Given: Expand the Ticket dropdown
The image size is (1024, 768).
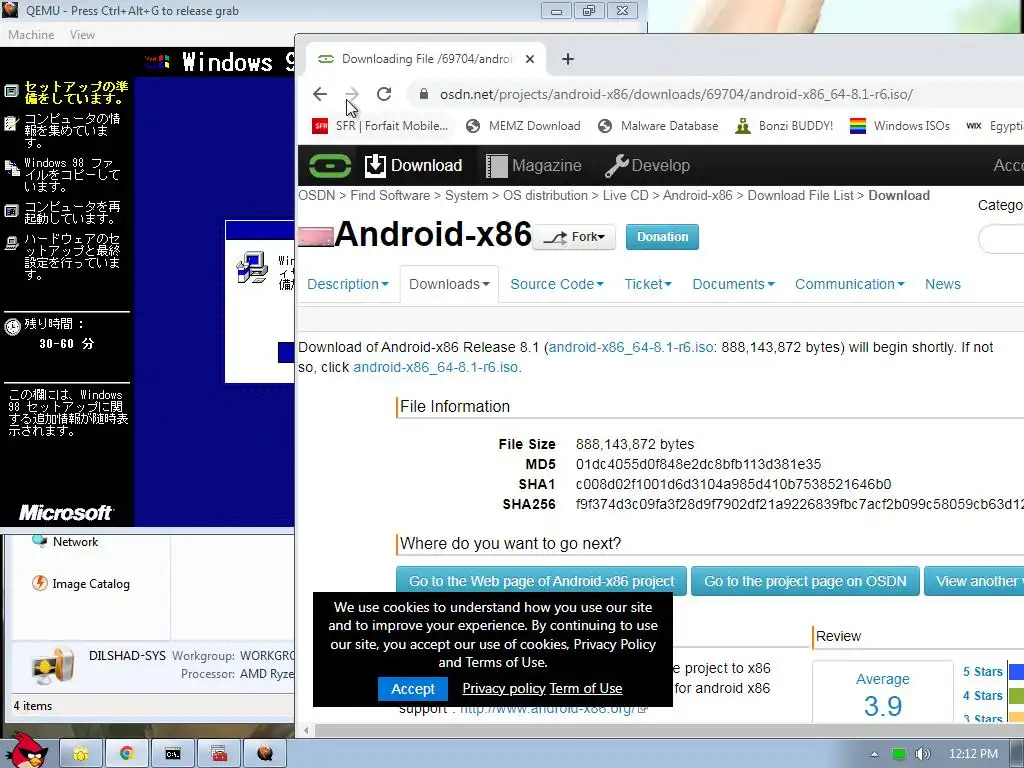Looking at the screenshot, I should [x=648, y=284].
